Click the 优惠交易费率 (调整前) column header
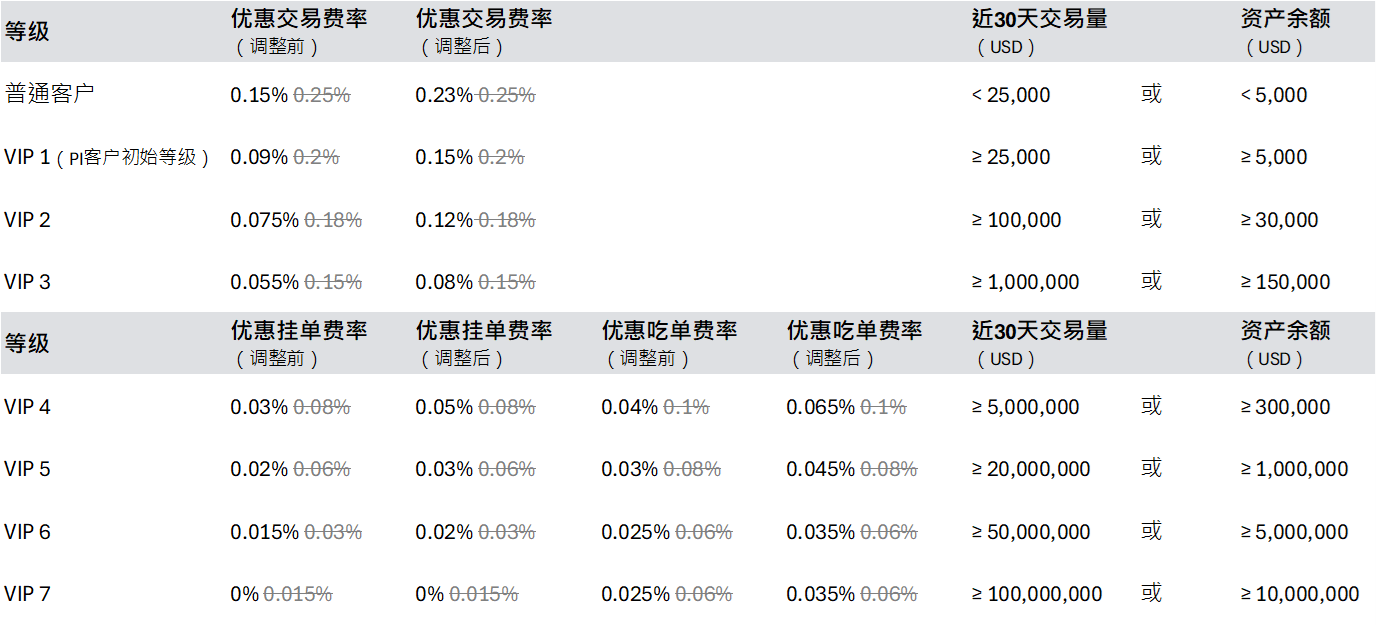This screenshot has width=1376, height=626. [x=299, y=32]
